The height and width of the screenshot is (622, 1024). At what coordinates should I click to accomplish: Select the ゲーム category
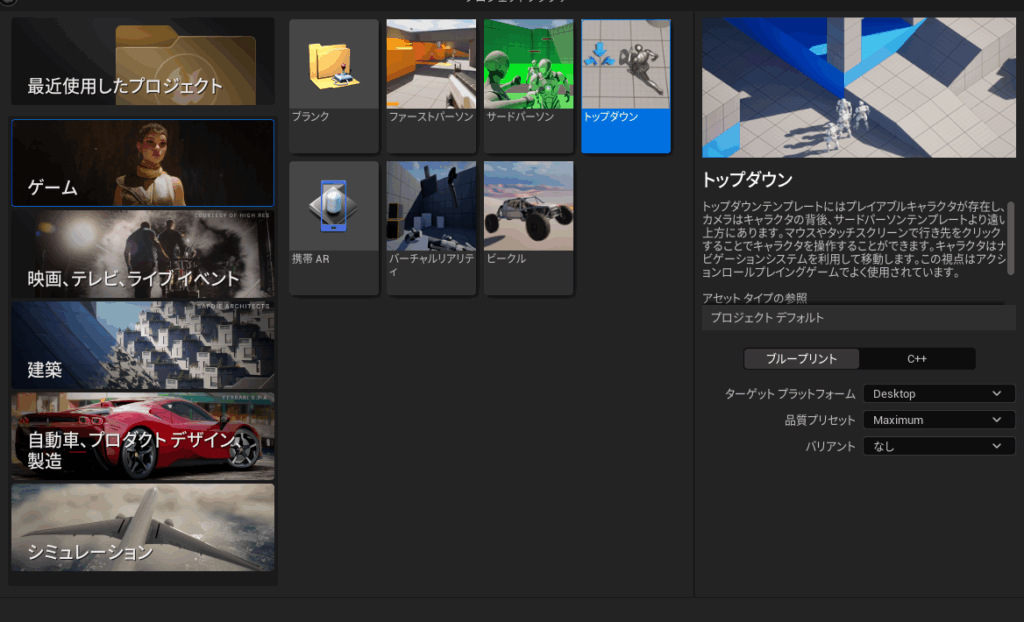pyautogui.click(x=143, y=163)
